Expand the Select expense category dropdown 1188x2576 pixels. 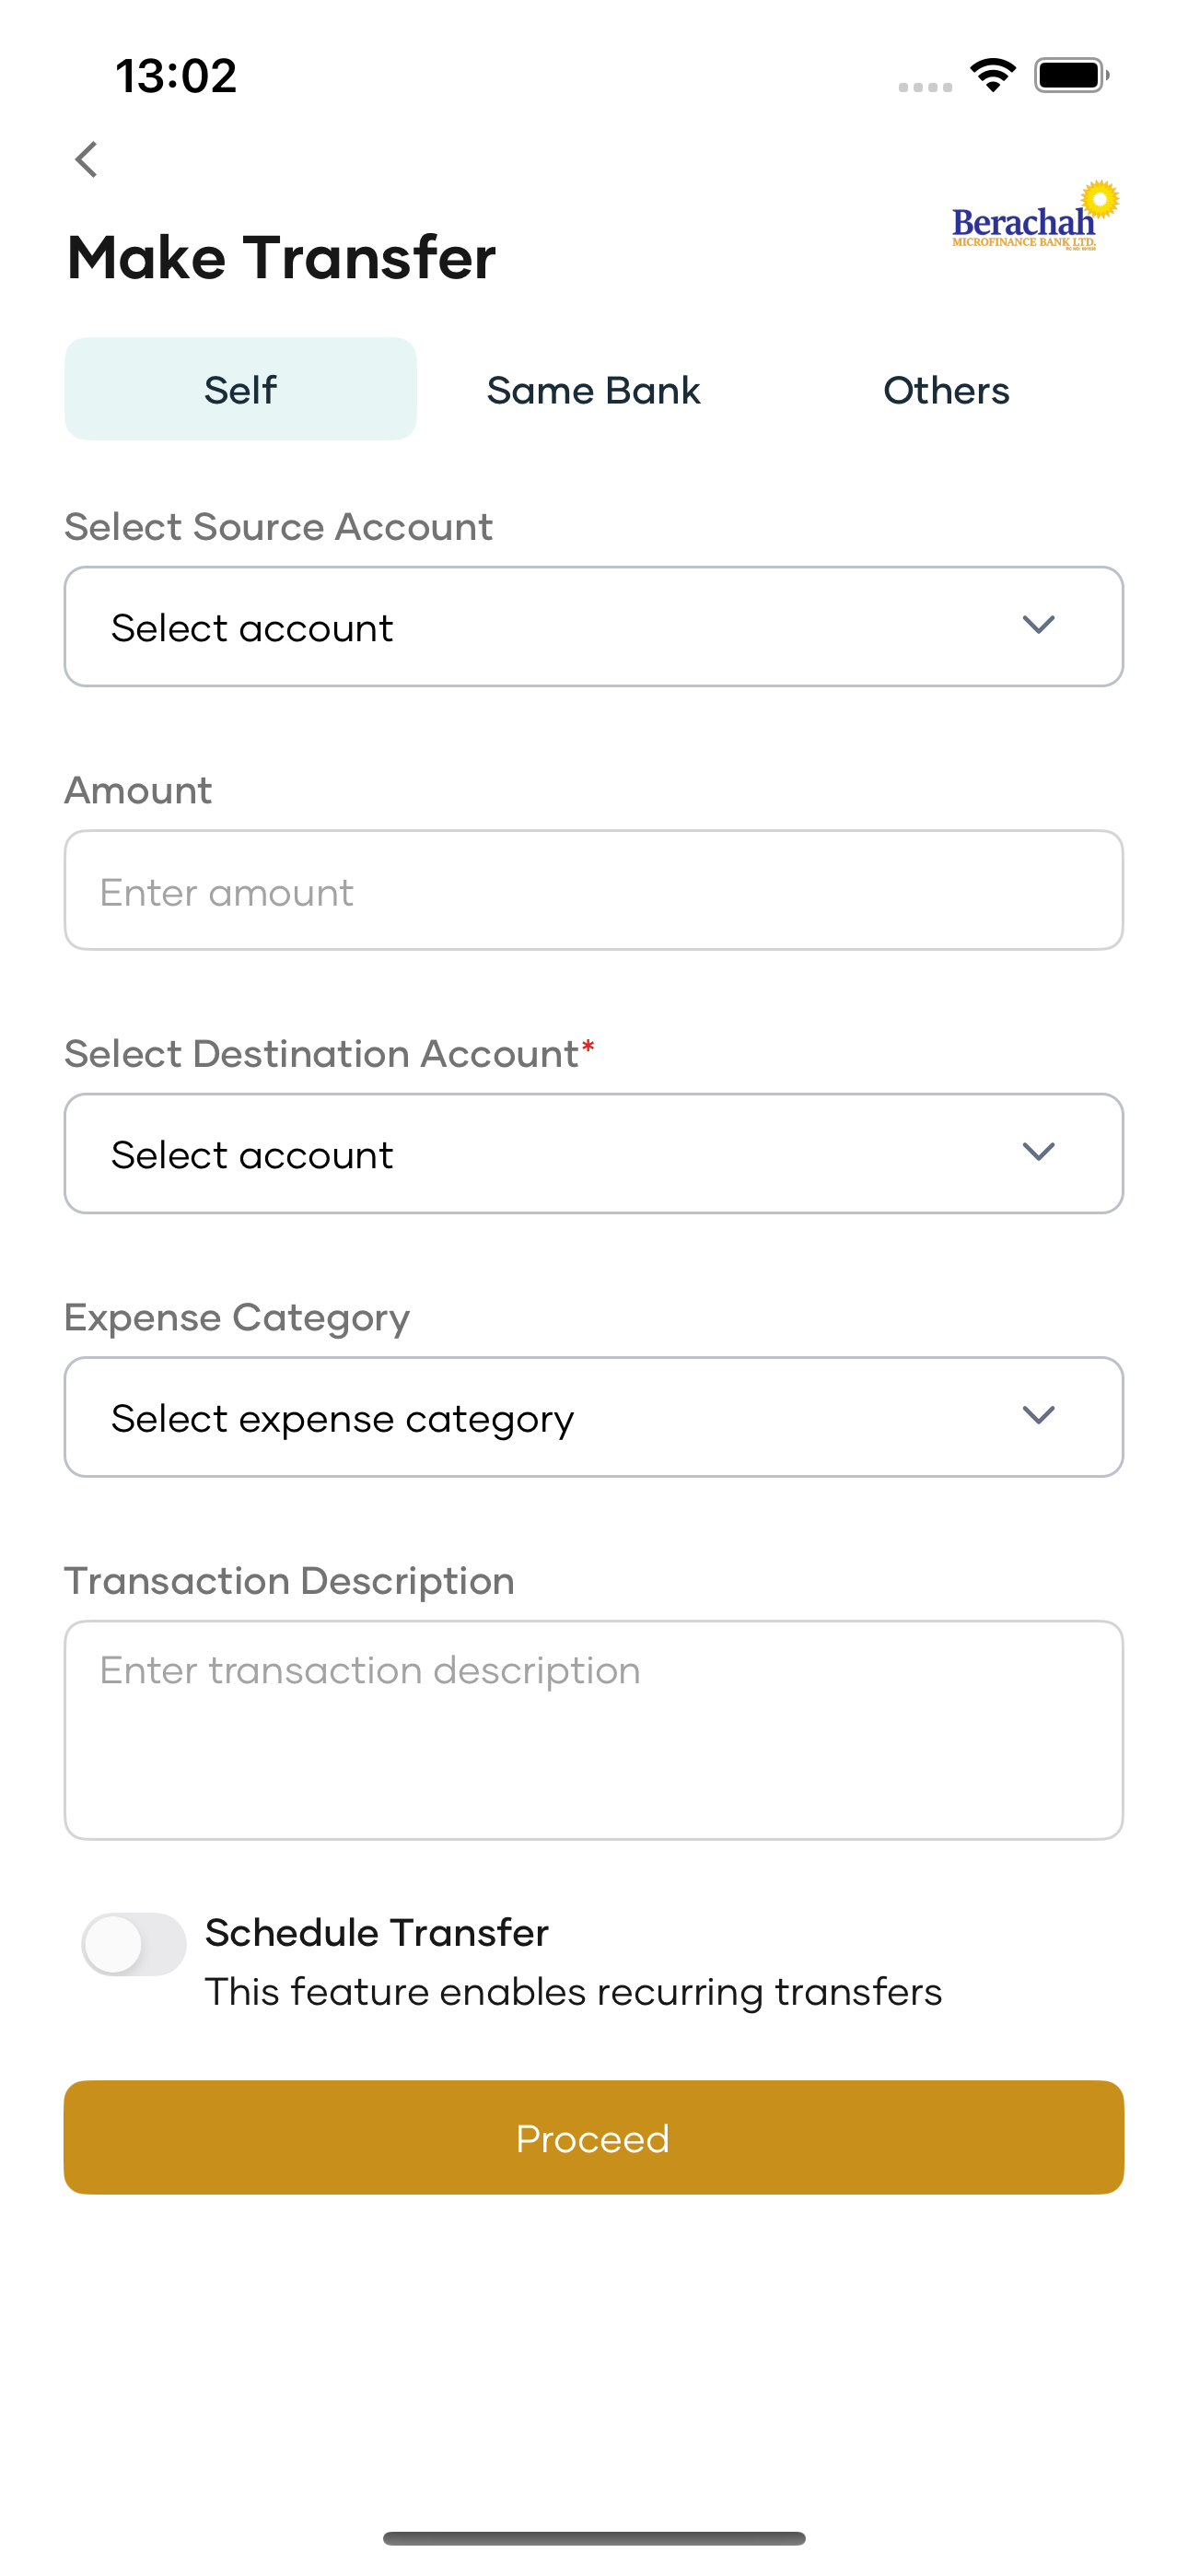tap(594, 1417)
